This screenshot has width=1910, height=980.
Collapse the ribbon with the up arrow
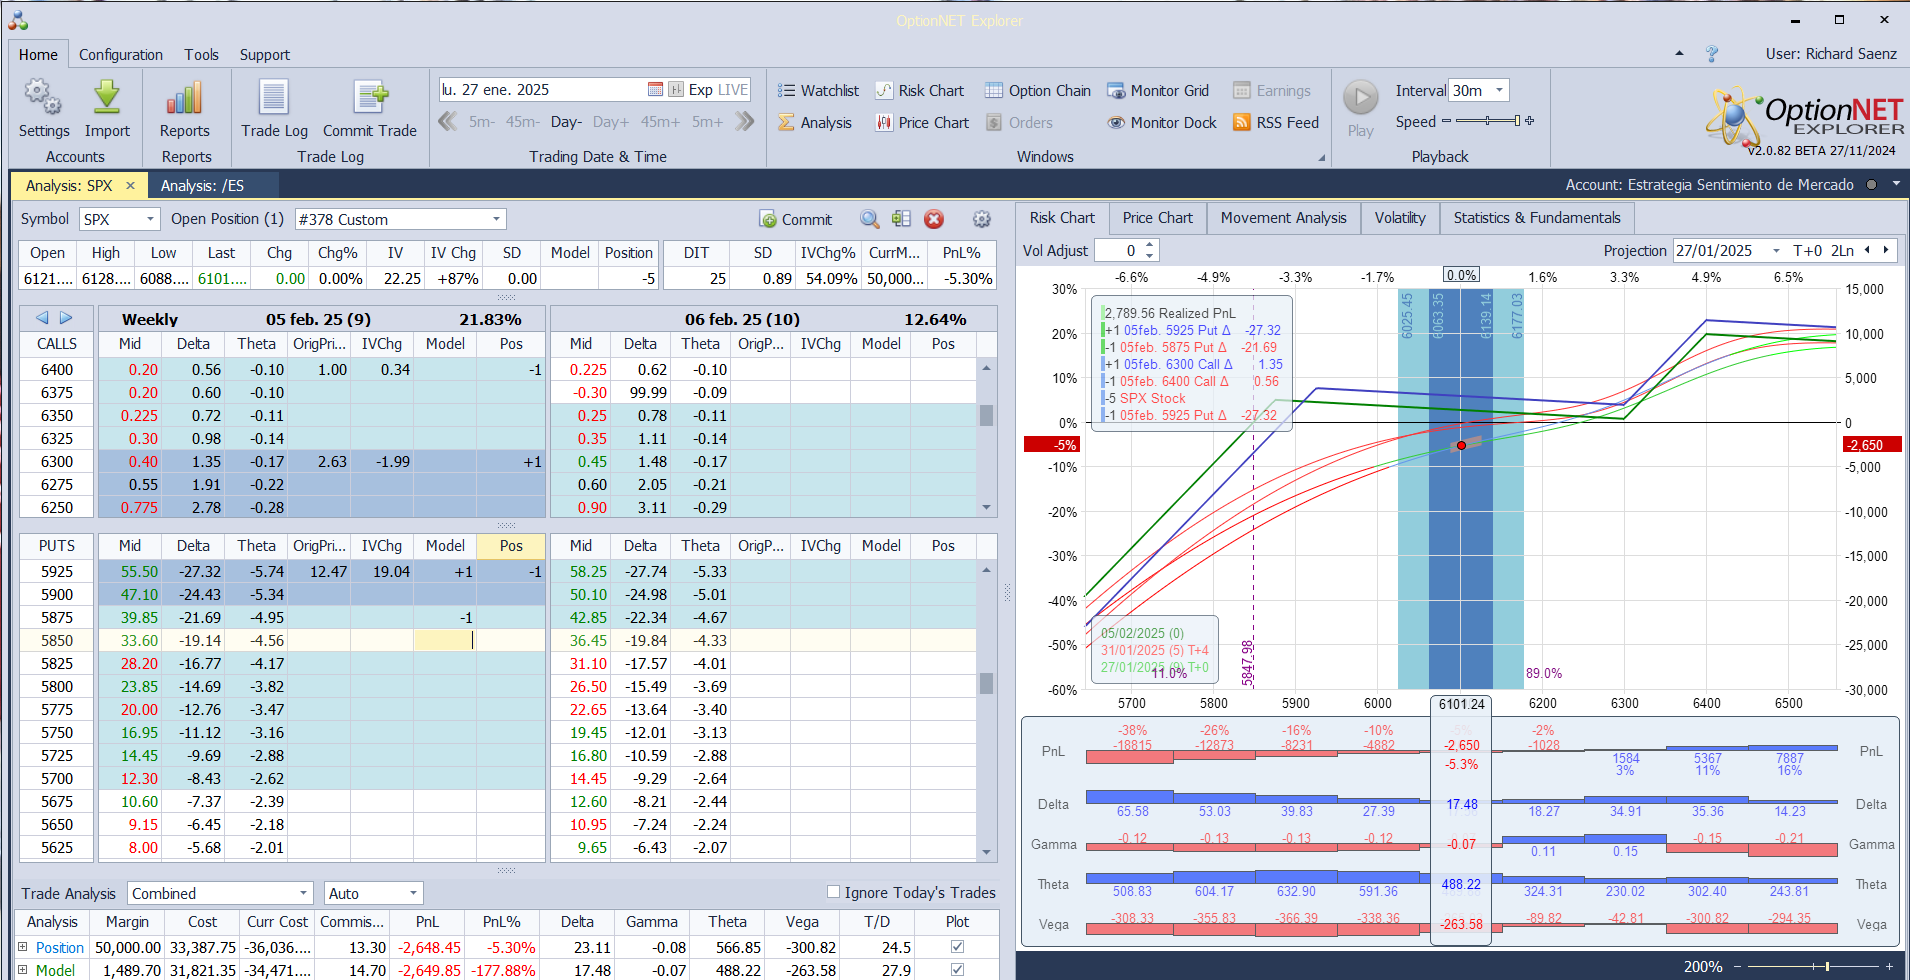coord(1679,54)
